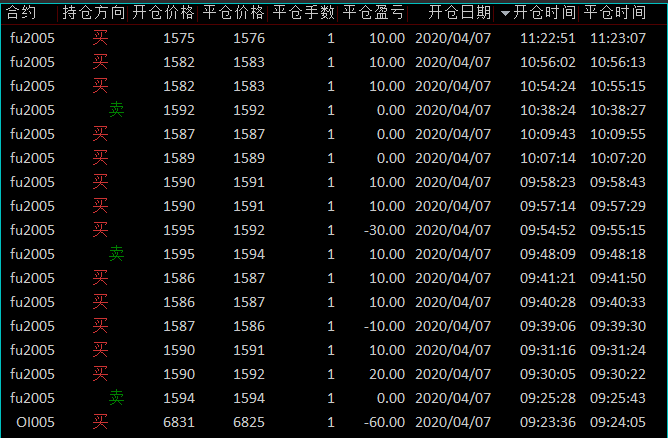Click the date 2020/04/07 in OI005 row
Image resolution: width=668 pixels, height=438 pixels.
pos(453,422)
